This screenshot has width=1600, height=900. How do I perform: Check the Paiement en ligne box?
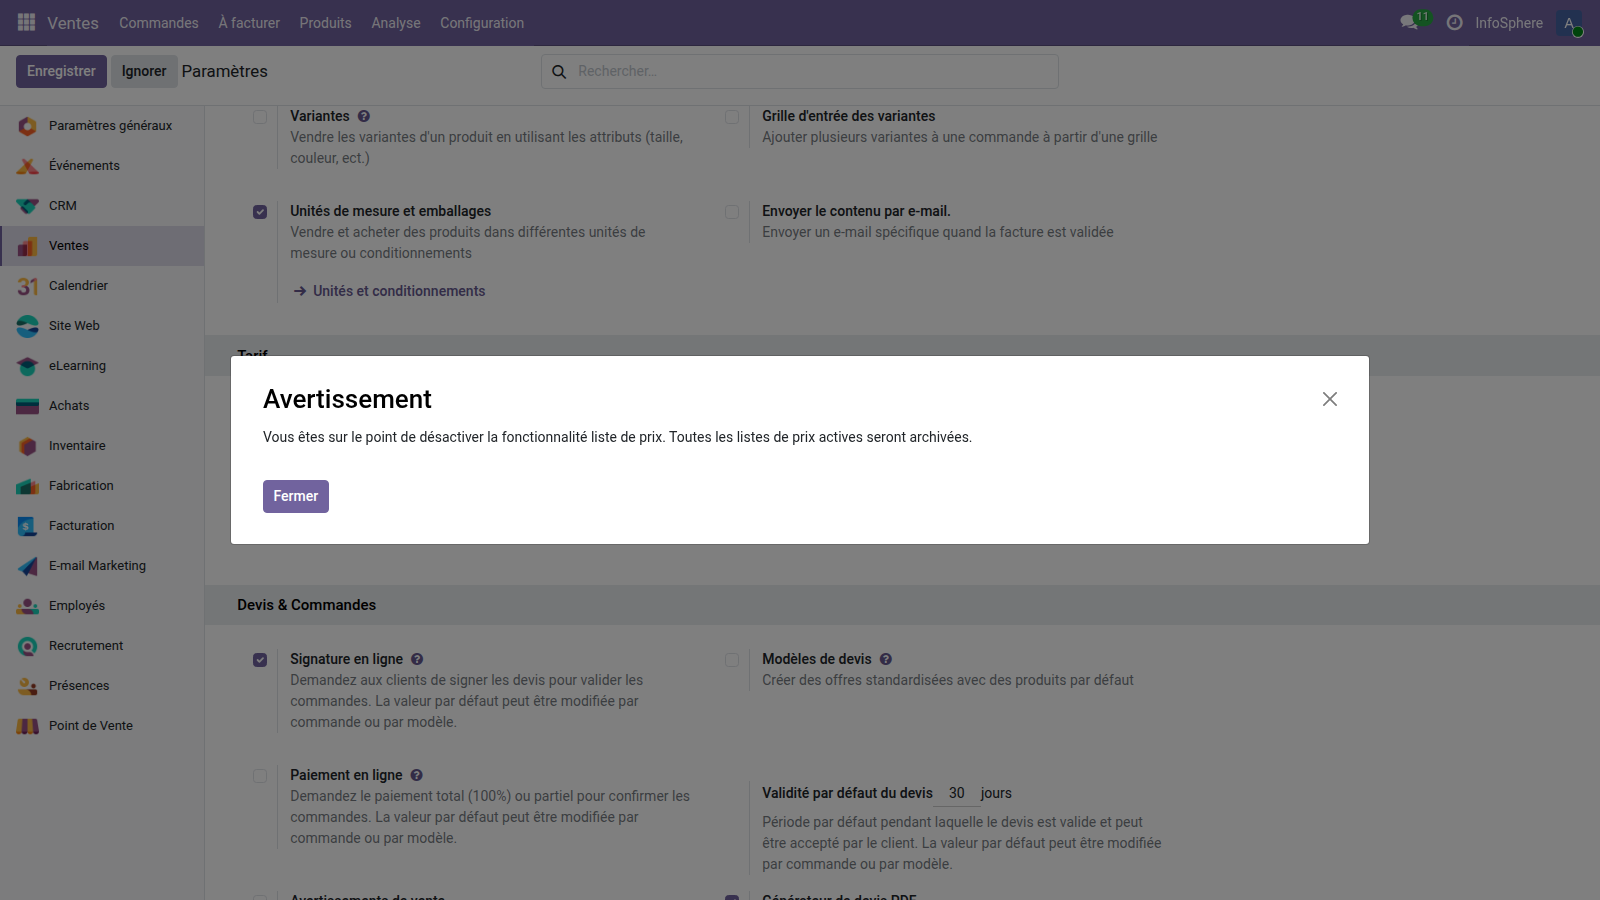pyautogui.click(x=260, y=775)
